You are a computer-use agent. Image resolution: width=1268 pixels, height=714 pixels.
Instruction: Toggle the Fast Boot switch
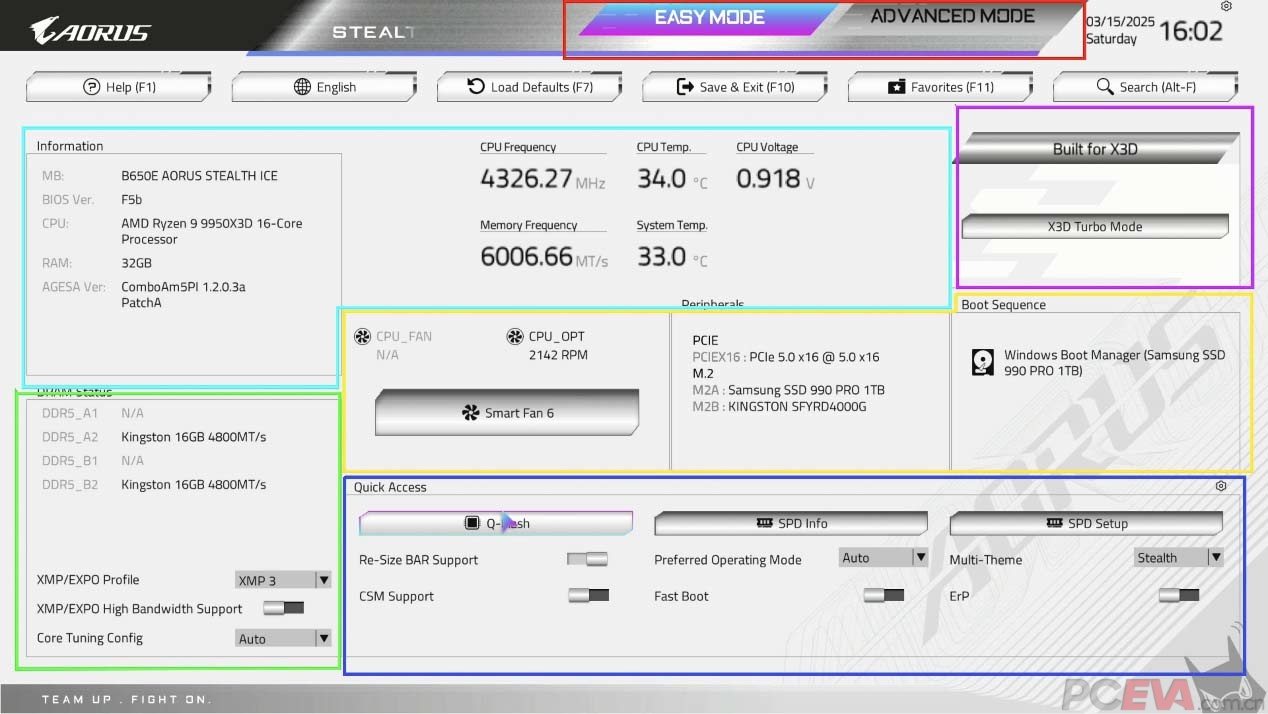pos(883,596)
